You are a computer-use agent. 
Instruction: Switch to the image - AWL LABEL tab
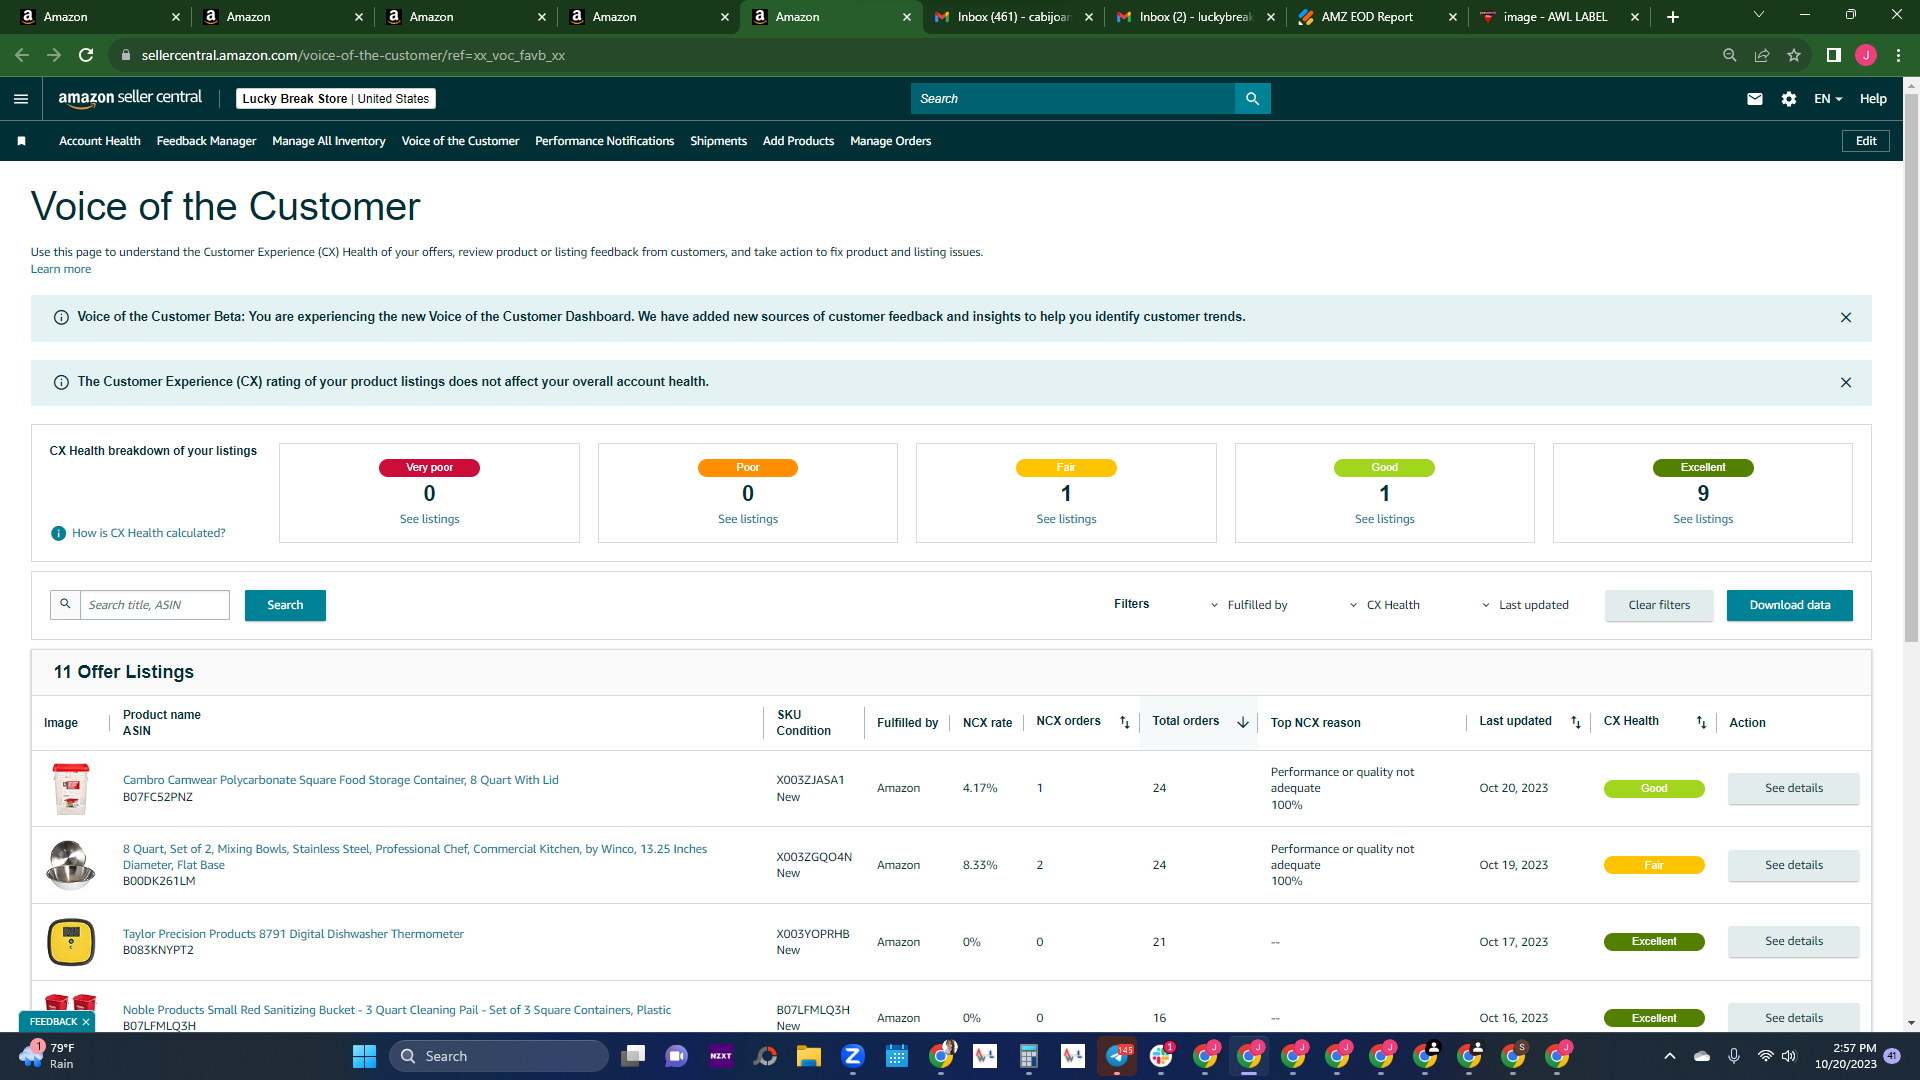pyautogui.click(x=1560, y=17)
